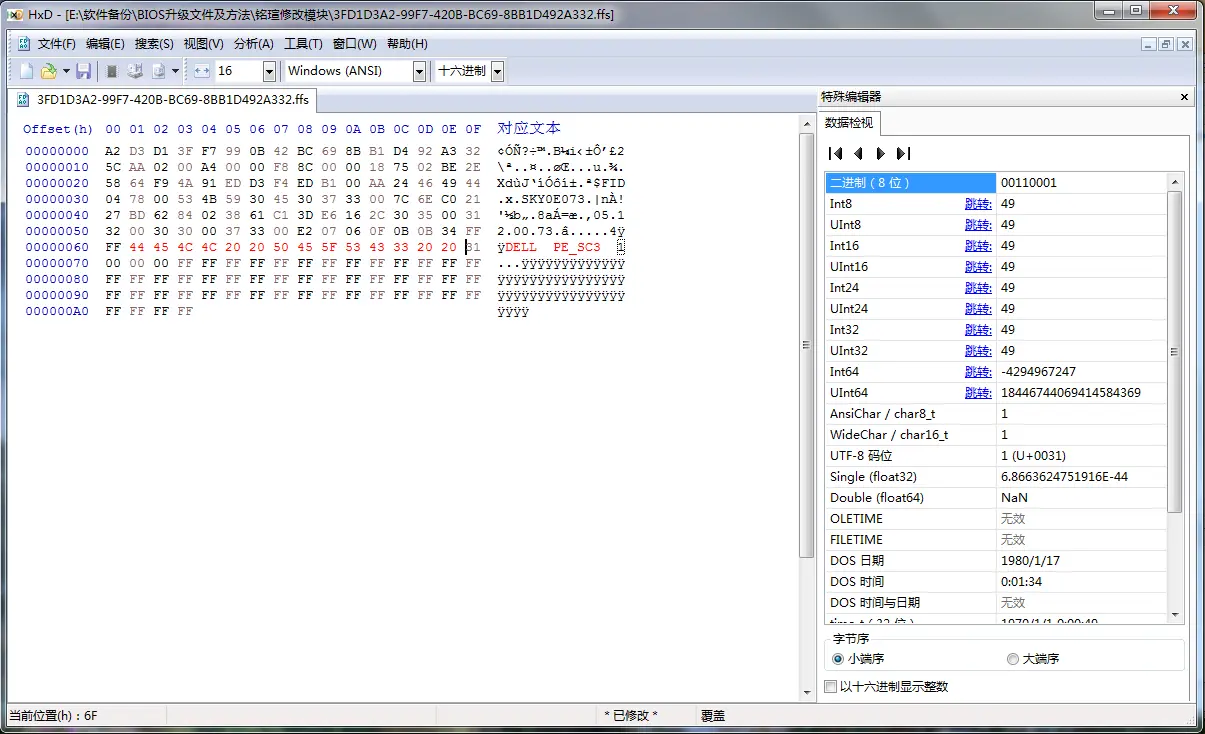Open the 视图(V) menu
The height and width of the screenshot is (734, 1205).
[203, 44]
